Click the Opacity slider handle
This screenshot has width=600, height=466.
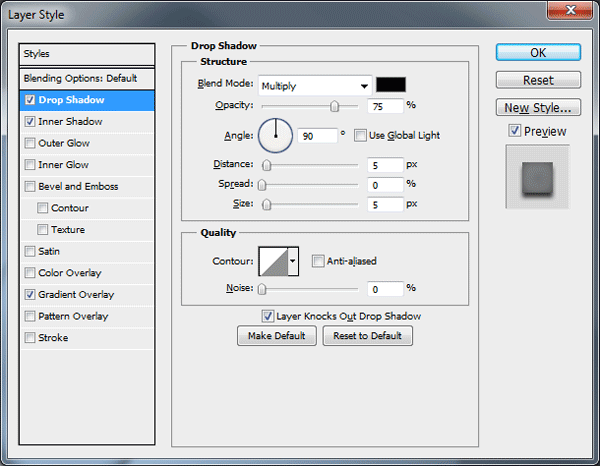pyautogui.click(x=334, y=106)
